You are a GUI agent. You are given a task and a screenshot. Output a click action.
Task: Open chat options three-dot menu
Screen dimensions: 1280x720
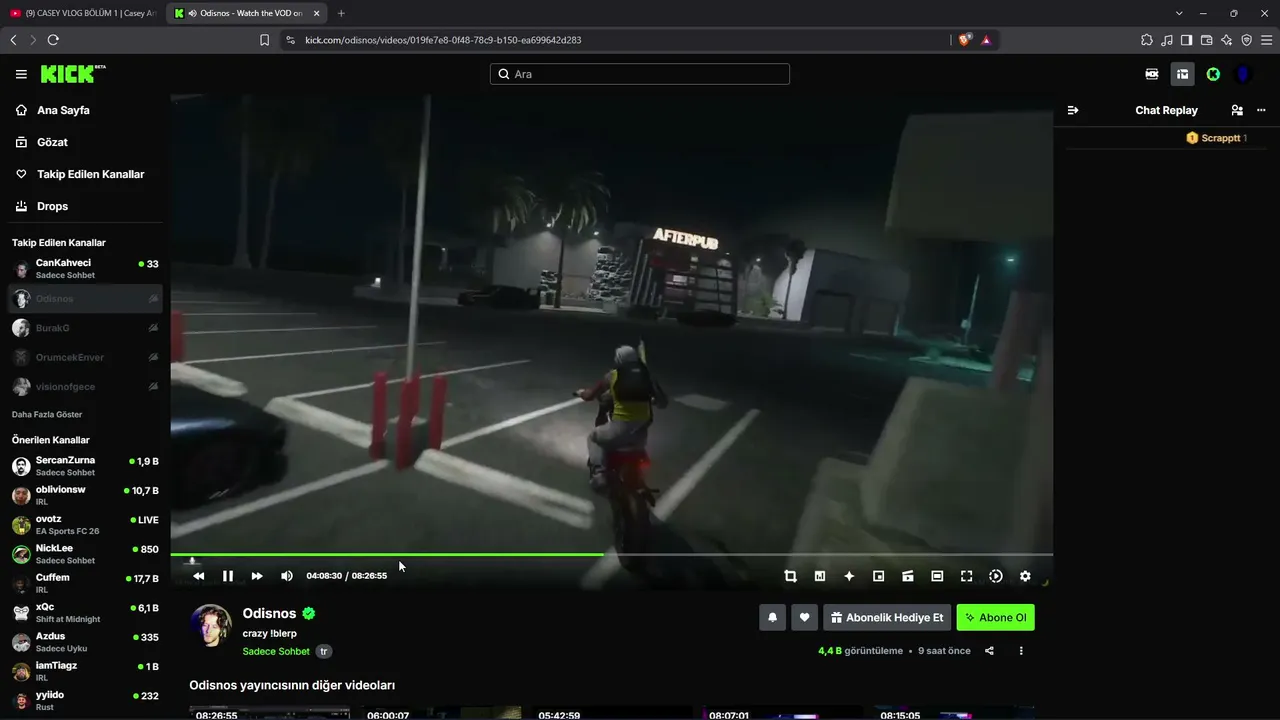pos(1262,110)
